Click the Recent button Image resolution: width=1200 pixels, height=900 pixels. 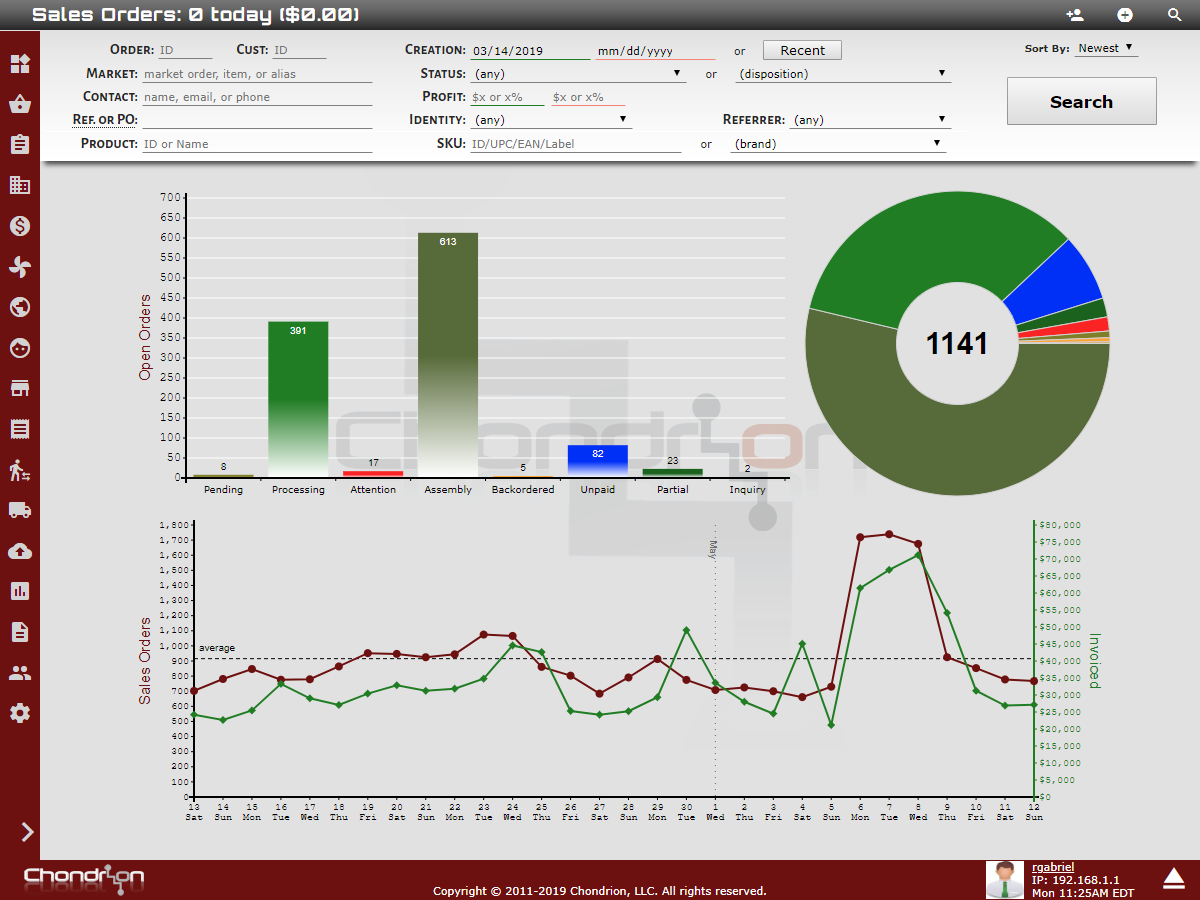tap(802, 51)
